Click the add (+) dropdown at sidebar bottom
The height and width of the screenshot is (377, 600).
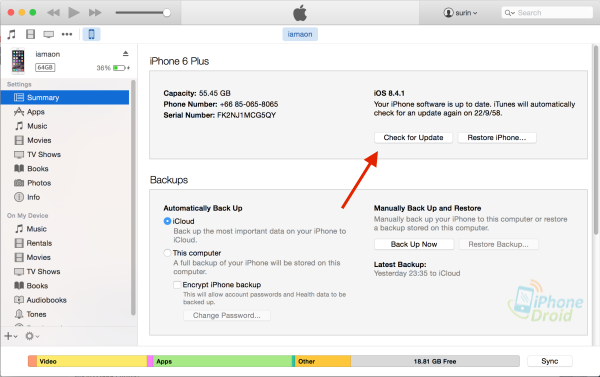(10, 336)
